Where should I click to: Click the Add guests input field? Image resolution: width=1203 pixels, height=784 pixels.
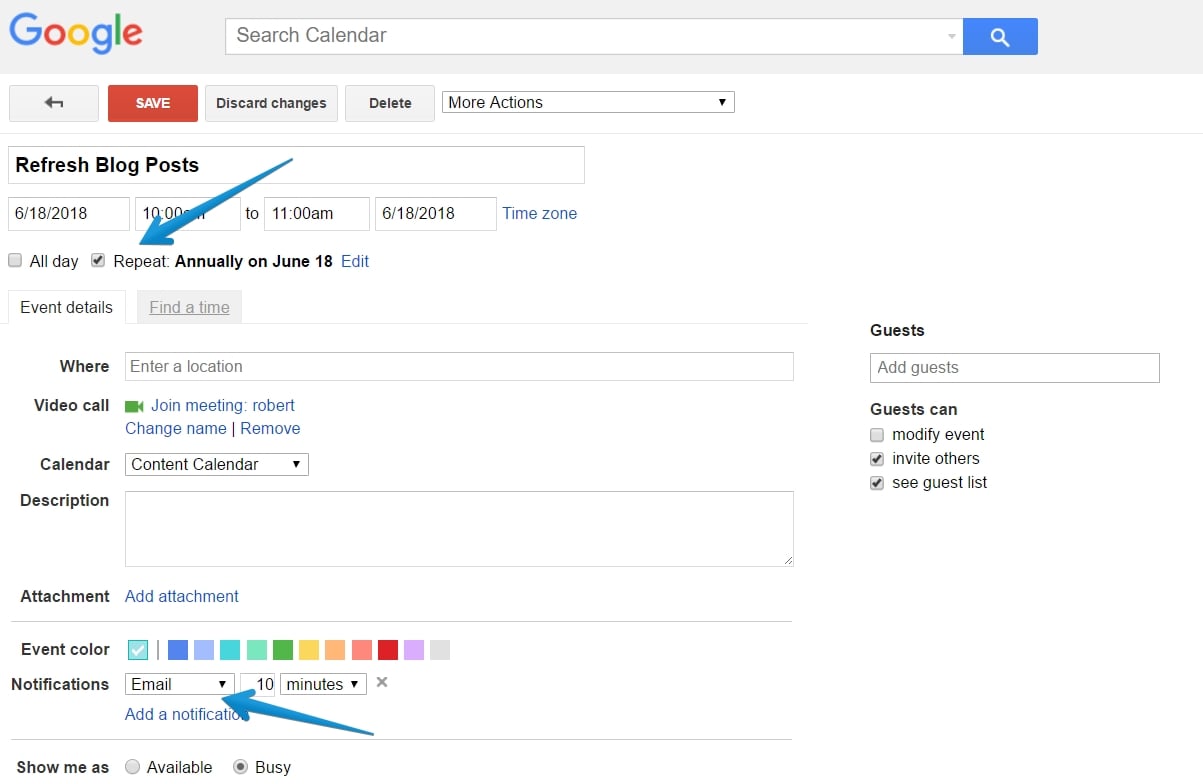click(1014, 367)
